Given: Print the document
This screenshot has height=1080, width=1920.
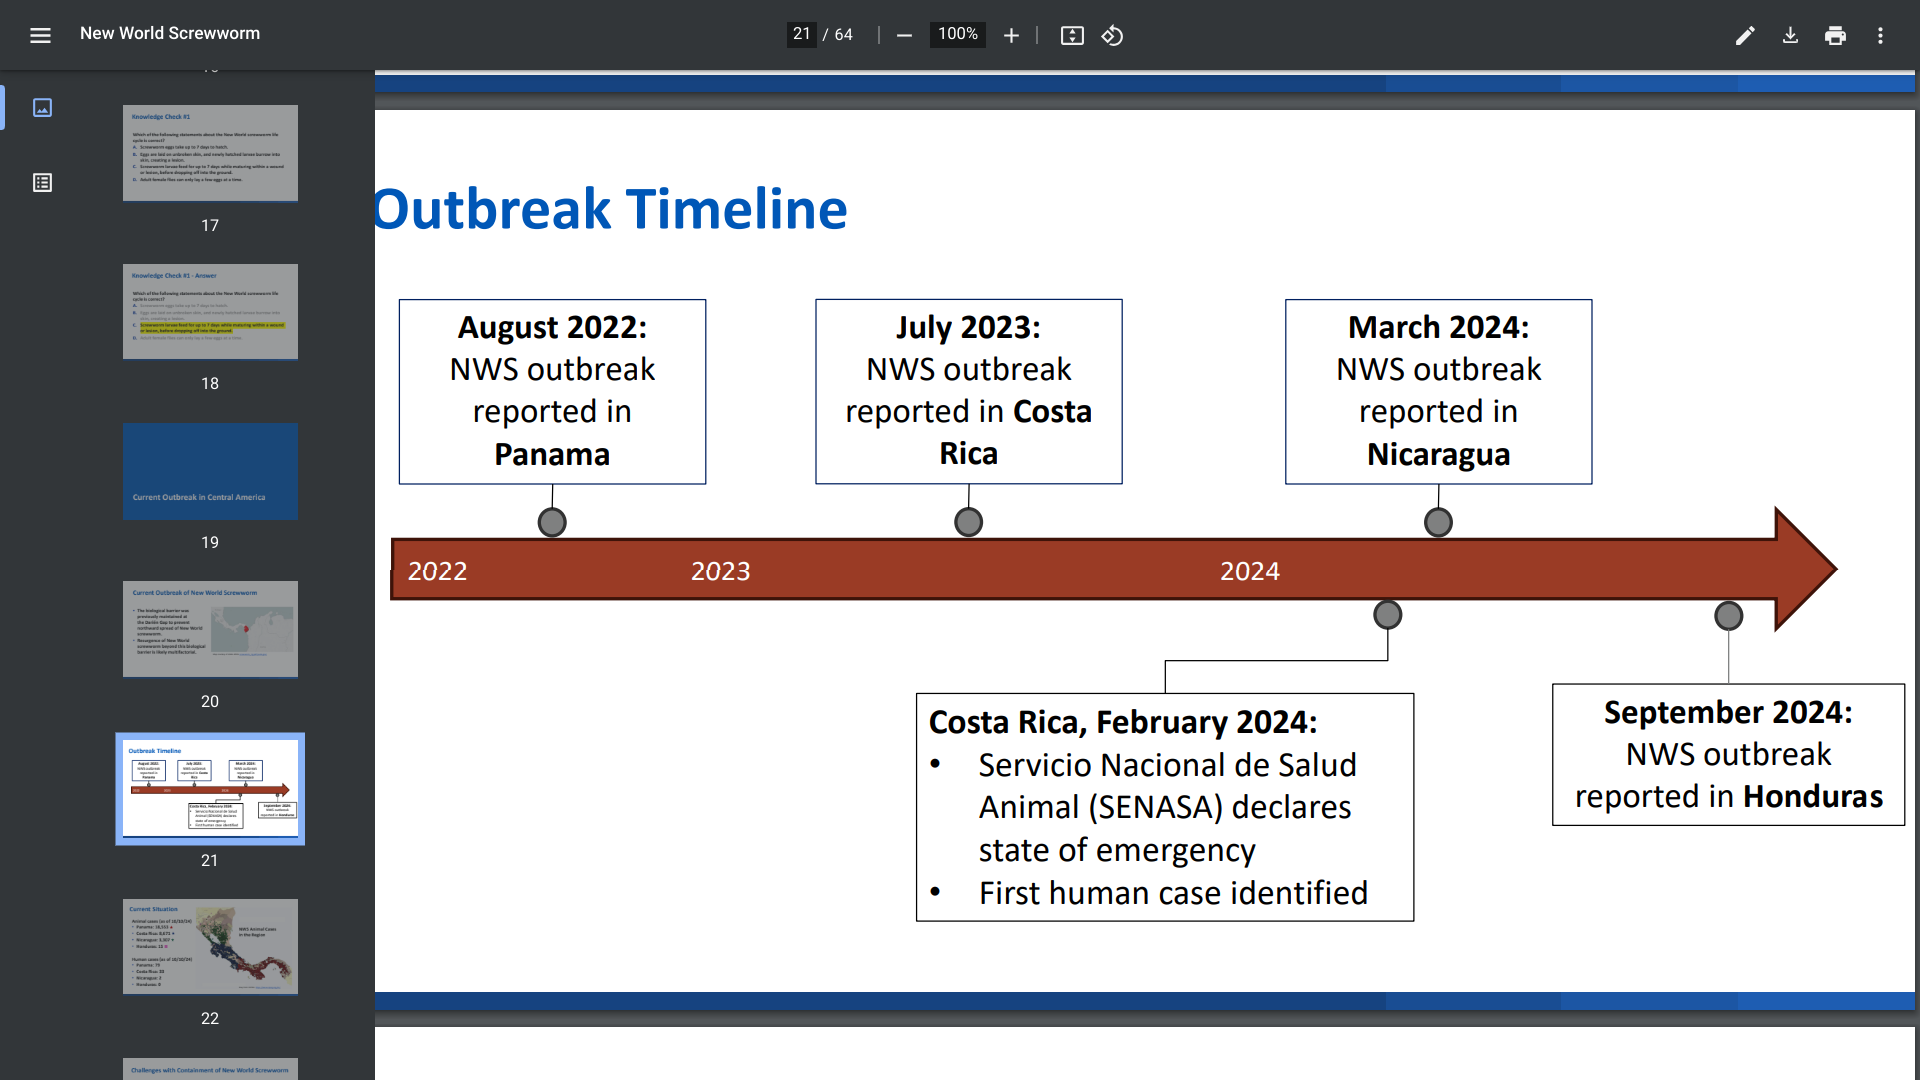Looking at the screenshot, I should pyautogui.click(x=1835, y=35).
